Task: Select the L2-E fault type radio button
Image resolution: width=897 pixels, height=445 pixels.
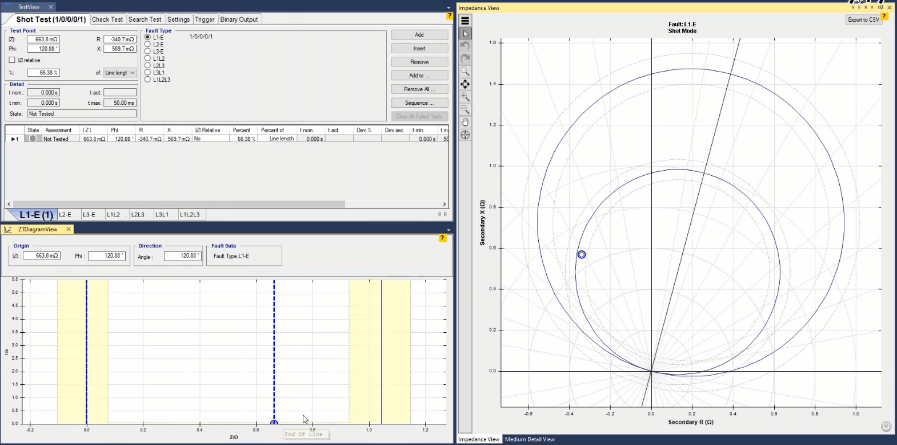Action: pos(149,44)
